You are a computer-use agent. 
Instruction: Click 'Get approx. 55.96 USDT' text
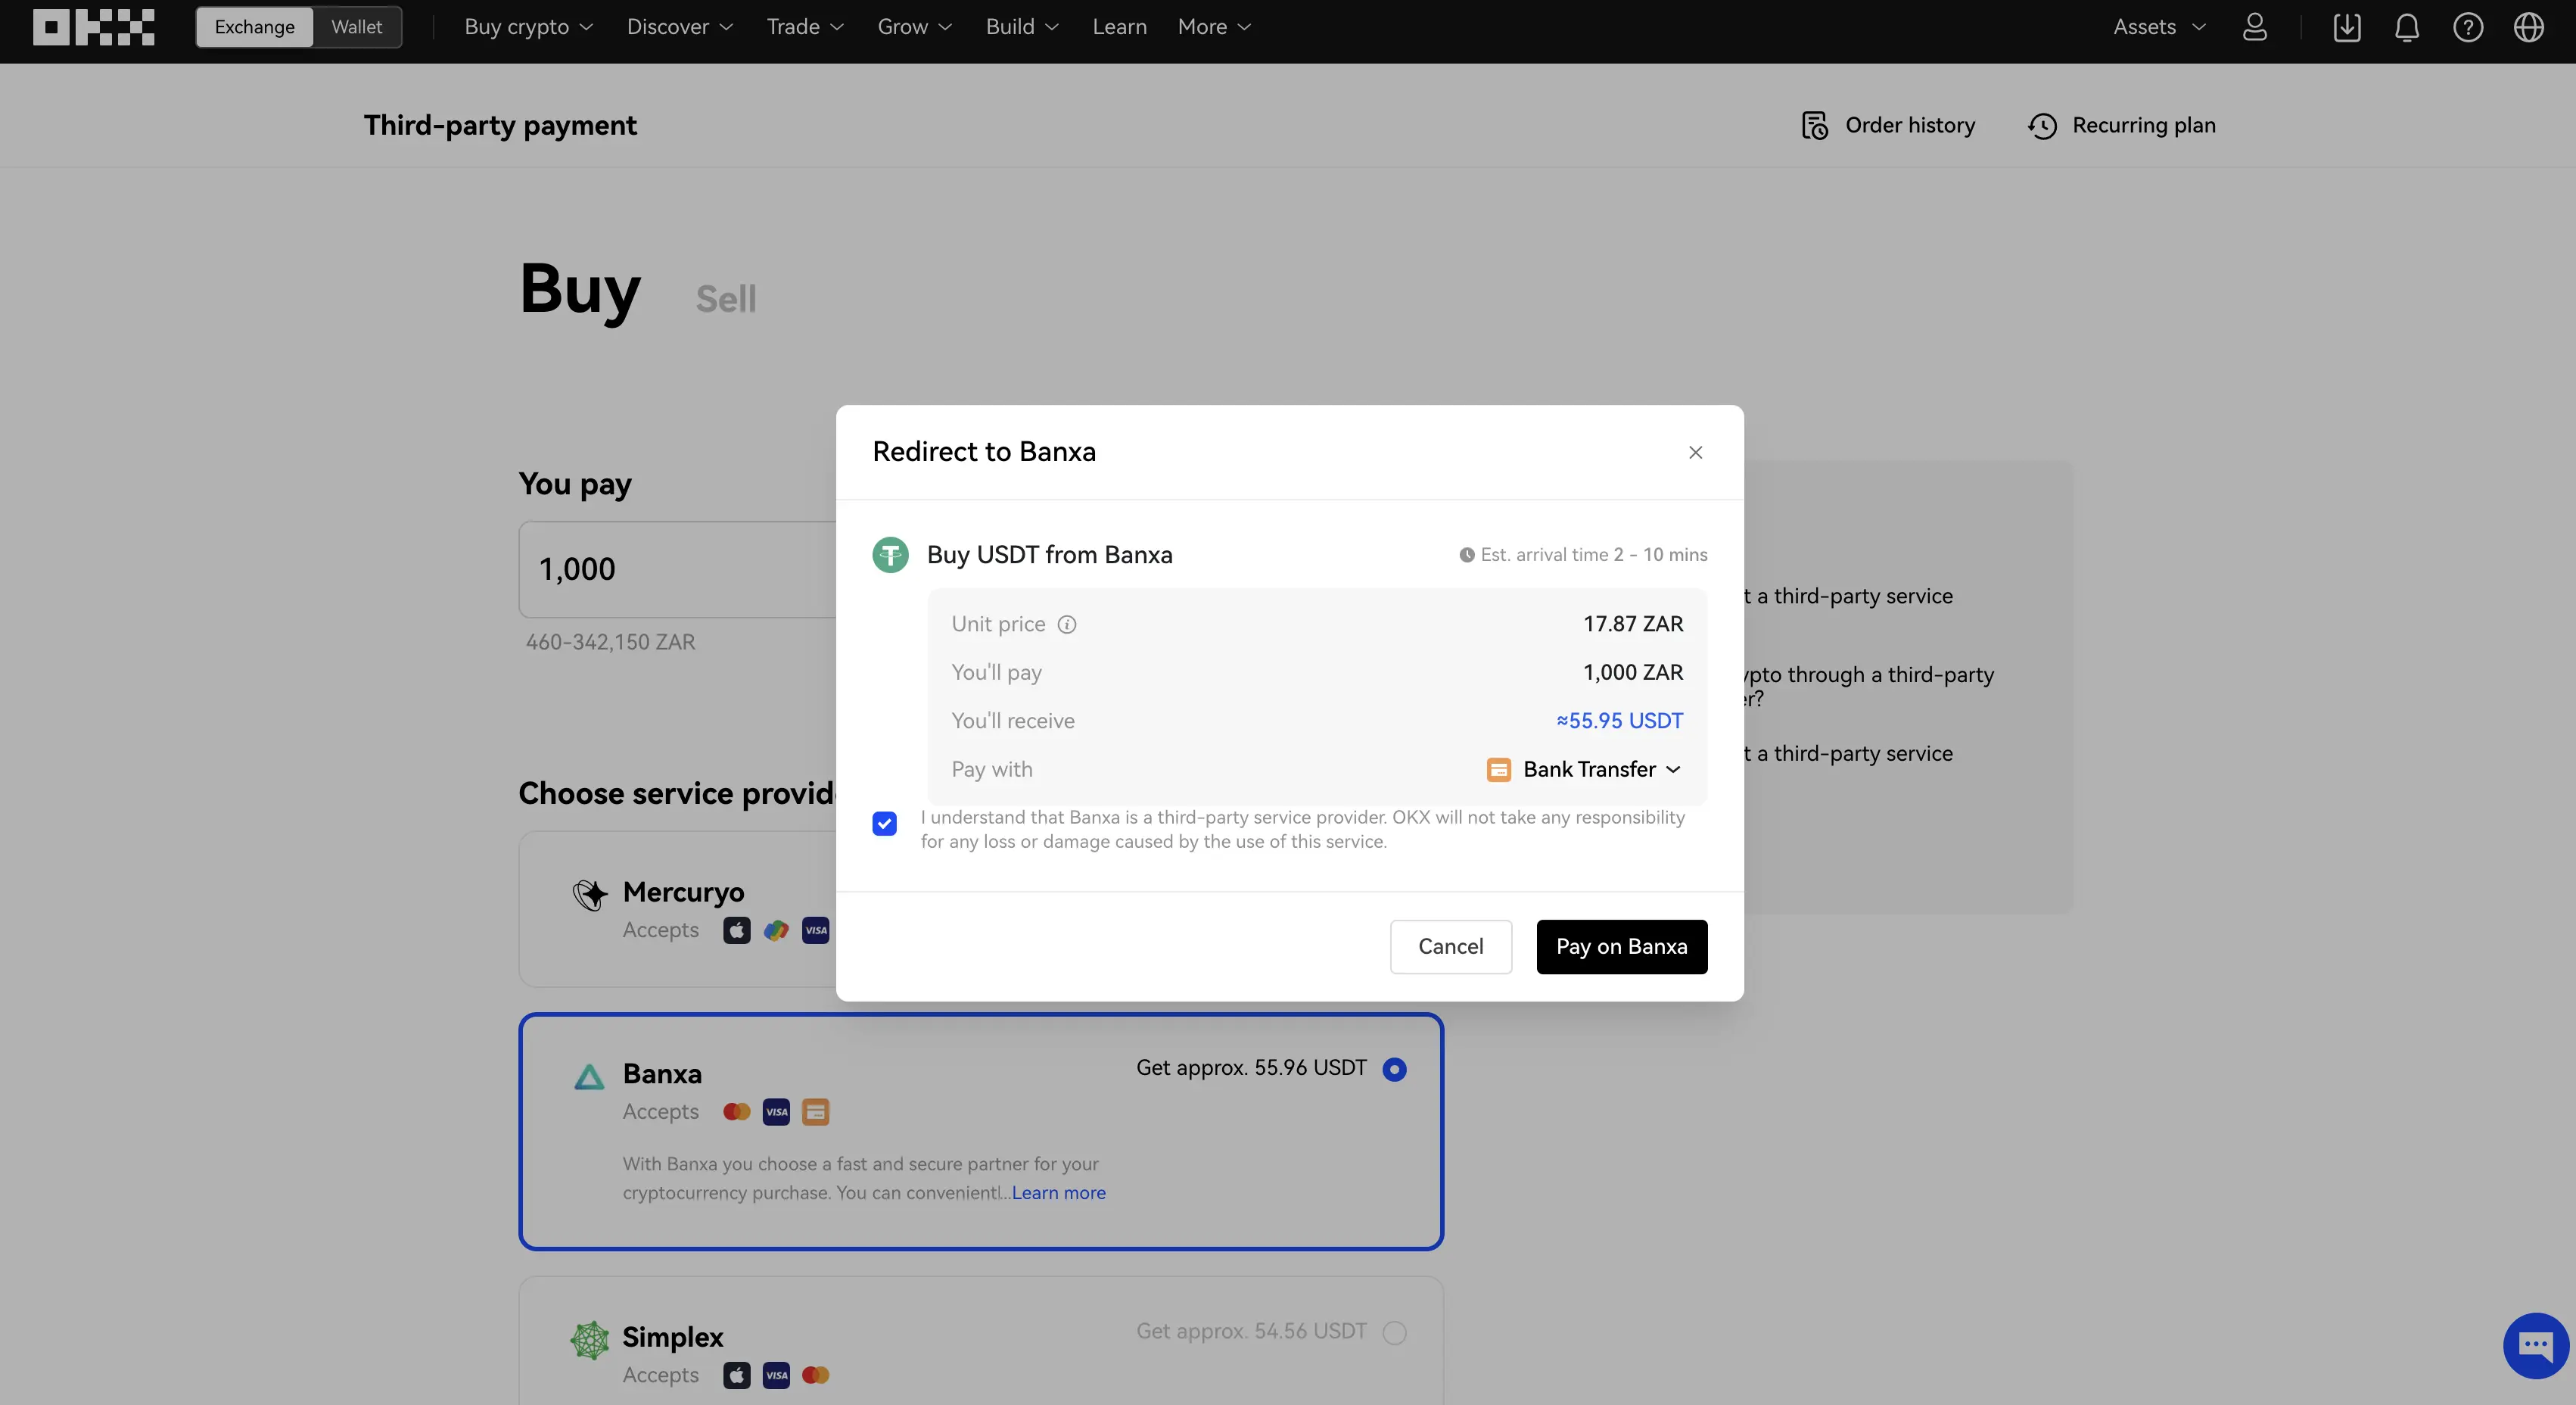coord(1251,1068)
